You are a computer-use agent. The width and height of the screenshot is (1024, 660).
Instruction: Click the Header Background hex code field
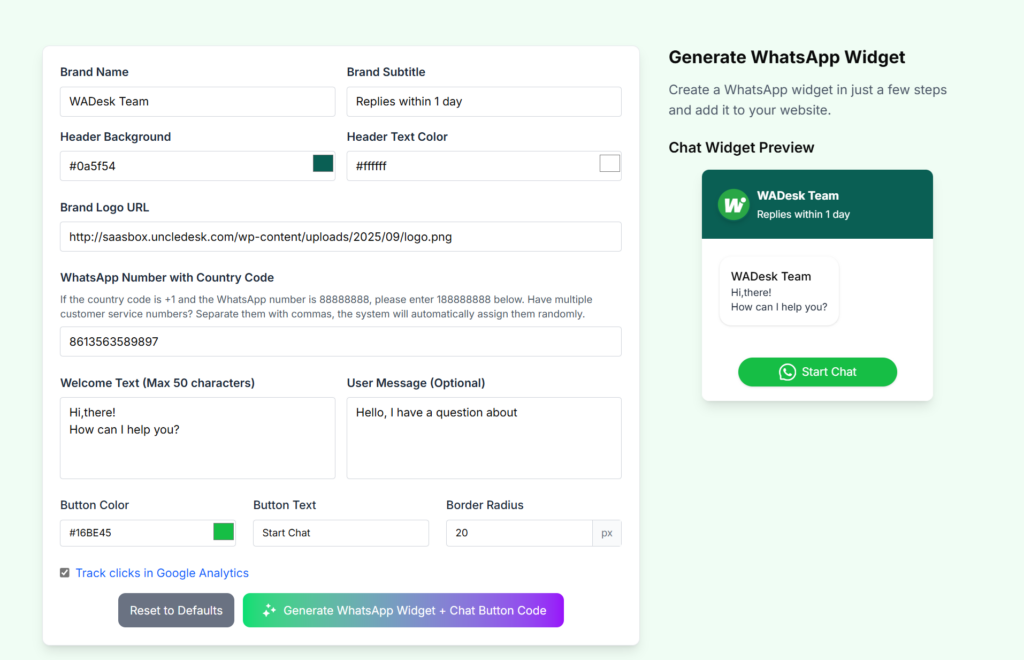pyautogui.click(x=185, y=166)
